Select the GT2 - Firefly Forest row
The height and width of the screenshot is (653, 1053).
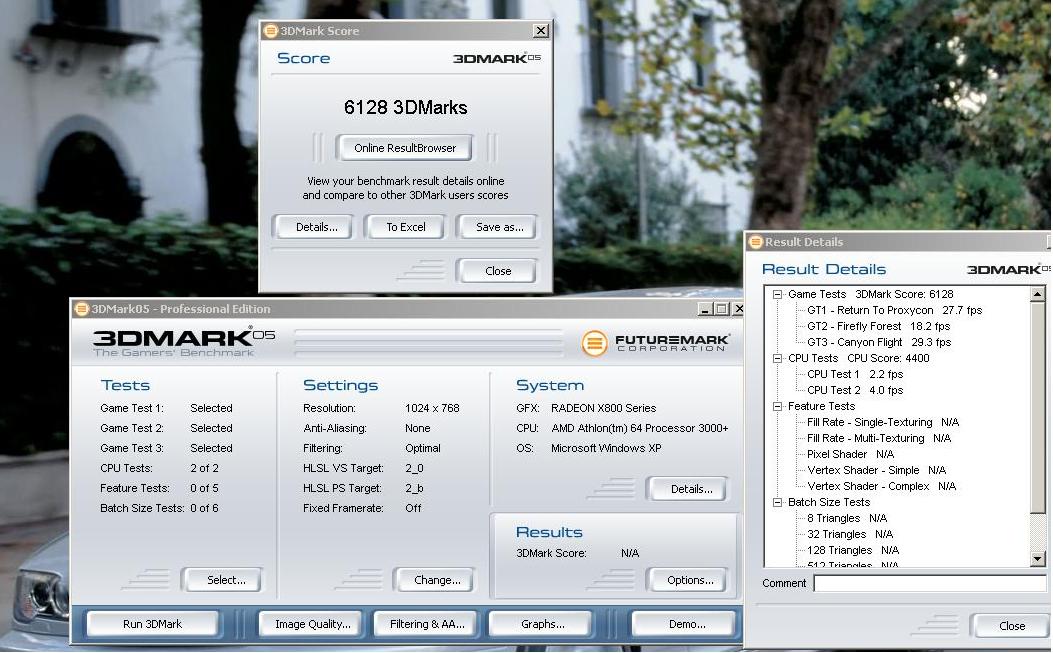(x=878, y=326)
